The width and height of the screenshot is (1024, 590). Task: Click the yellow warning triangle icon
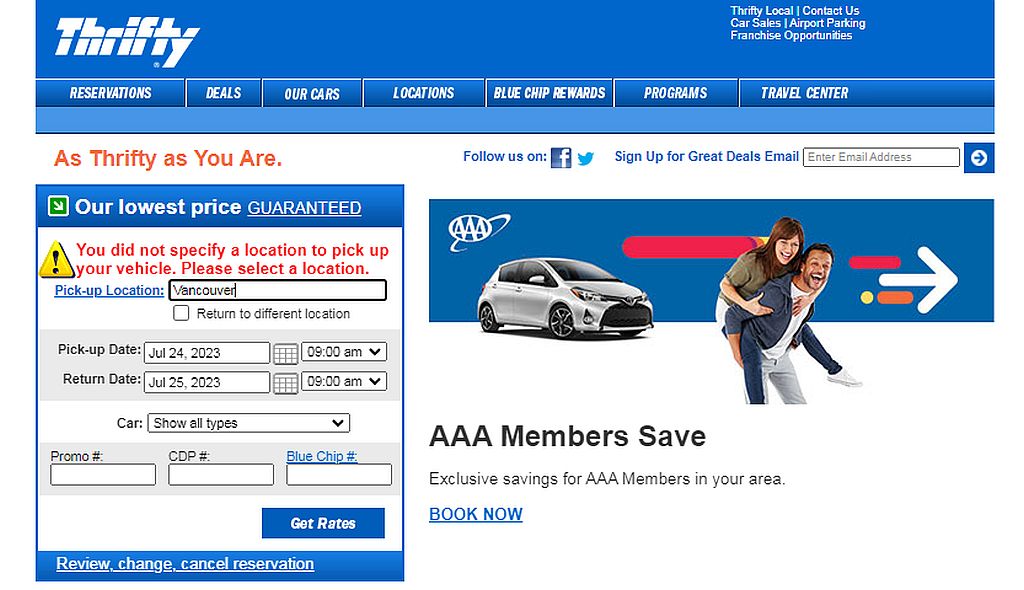tap(57, 259)
